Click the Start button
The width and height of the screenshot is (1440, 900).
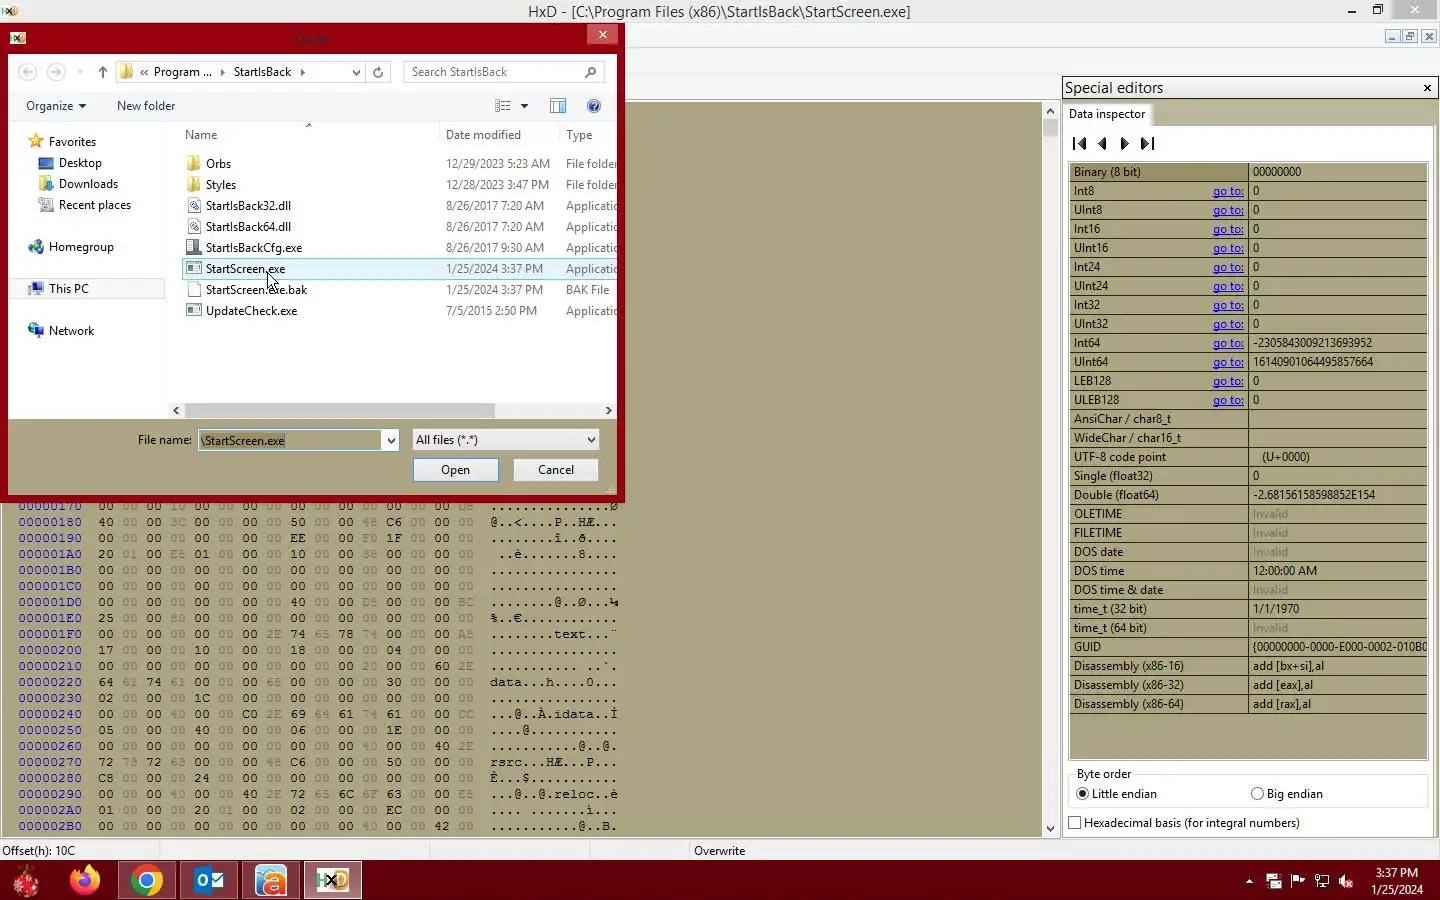click(26, 880)
